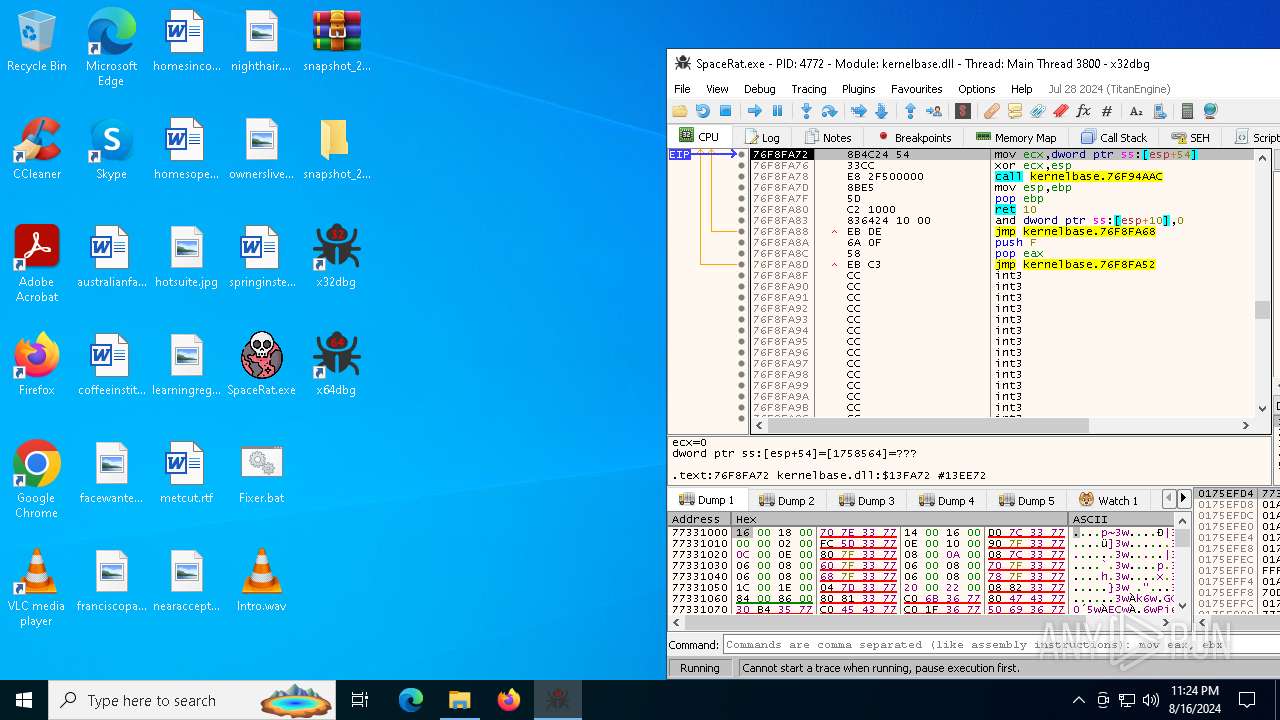Show hidden tray icons chevron
1280x720 pixels.
[1078, 700]
